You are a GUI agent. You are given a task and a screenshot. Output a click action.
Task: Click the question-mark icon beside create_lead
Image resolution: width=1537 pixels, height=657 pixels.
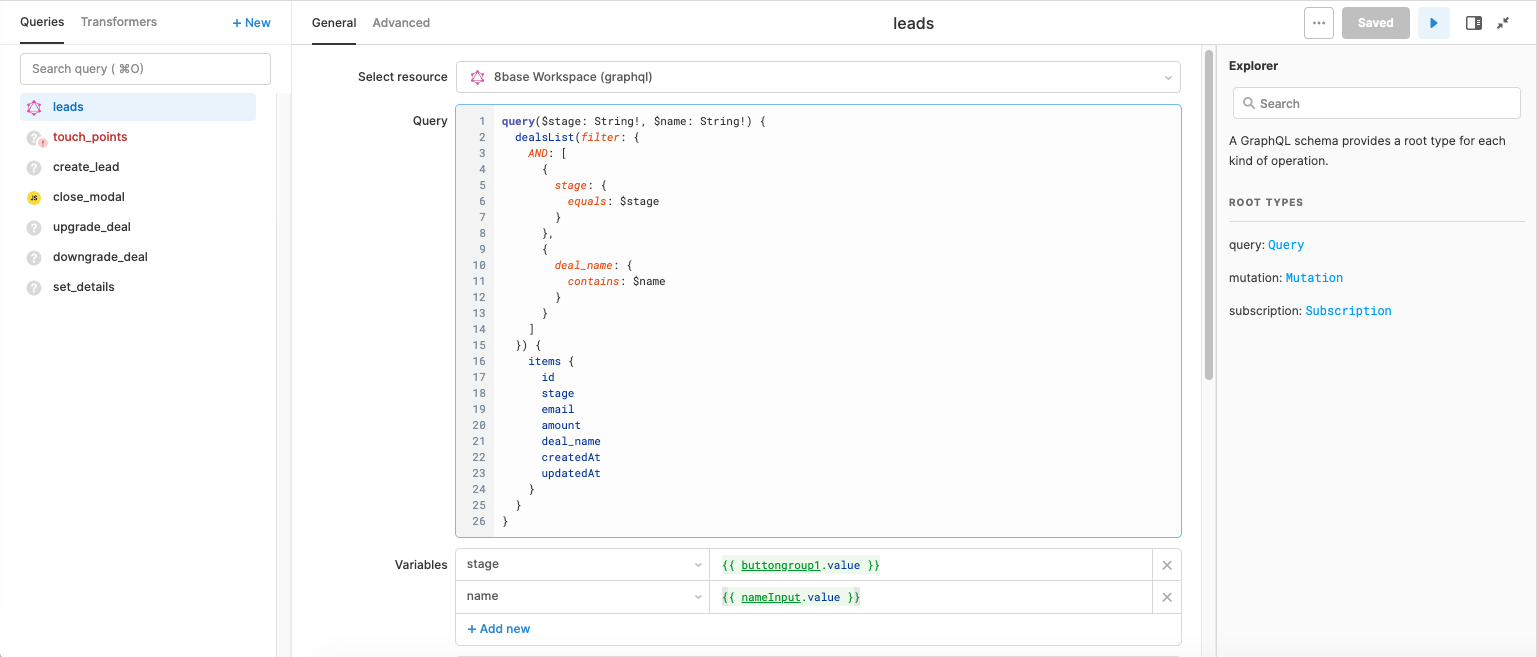34,167
